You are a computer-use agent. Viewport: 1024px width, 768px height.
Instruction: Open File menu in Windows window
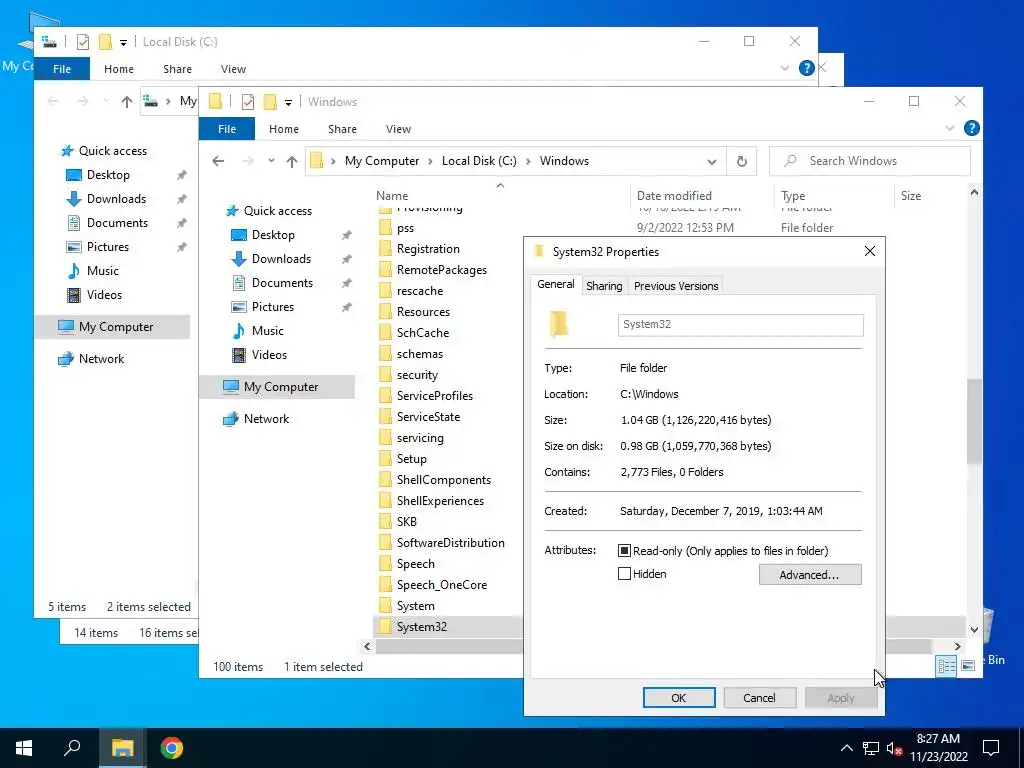click(x=227, y=129)
